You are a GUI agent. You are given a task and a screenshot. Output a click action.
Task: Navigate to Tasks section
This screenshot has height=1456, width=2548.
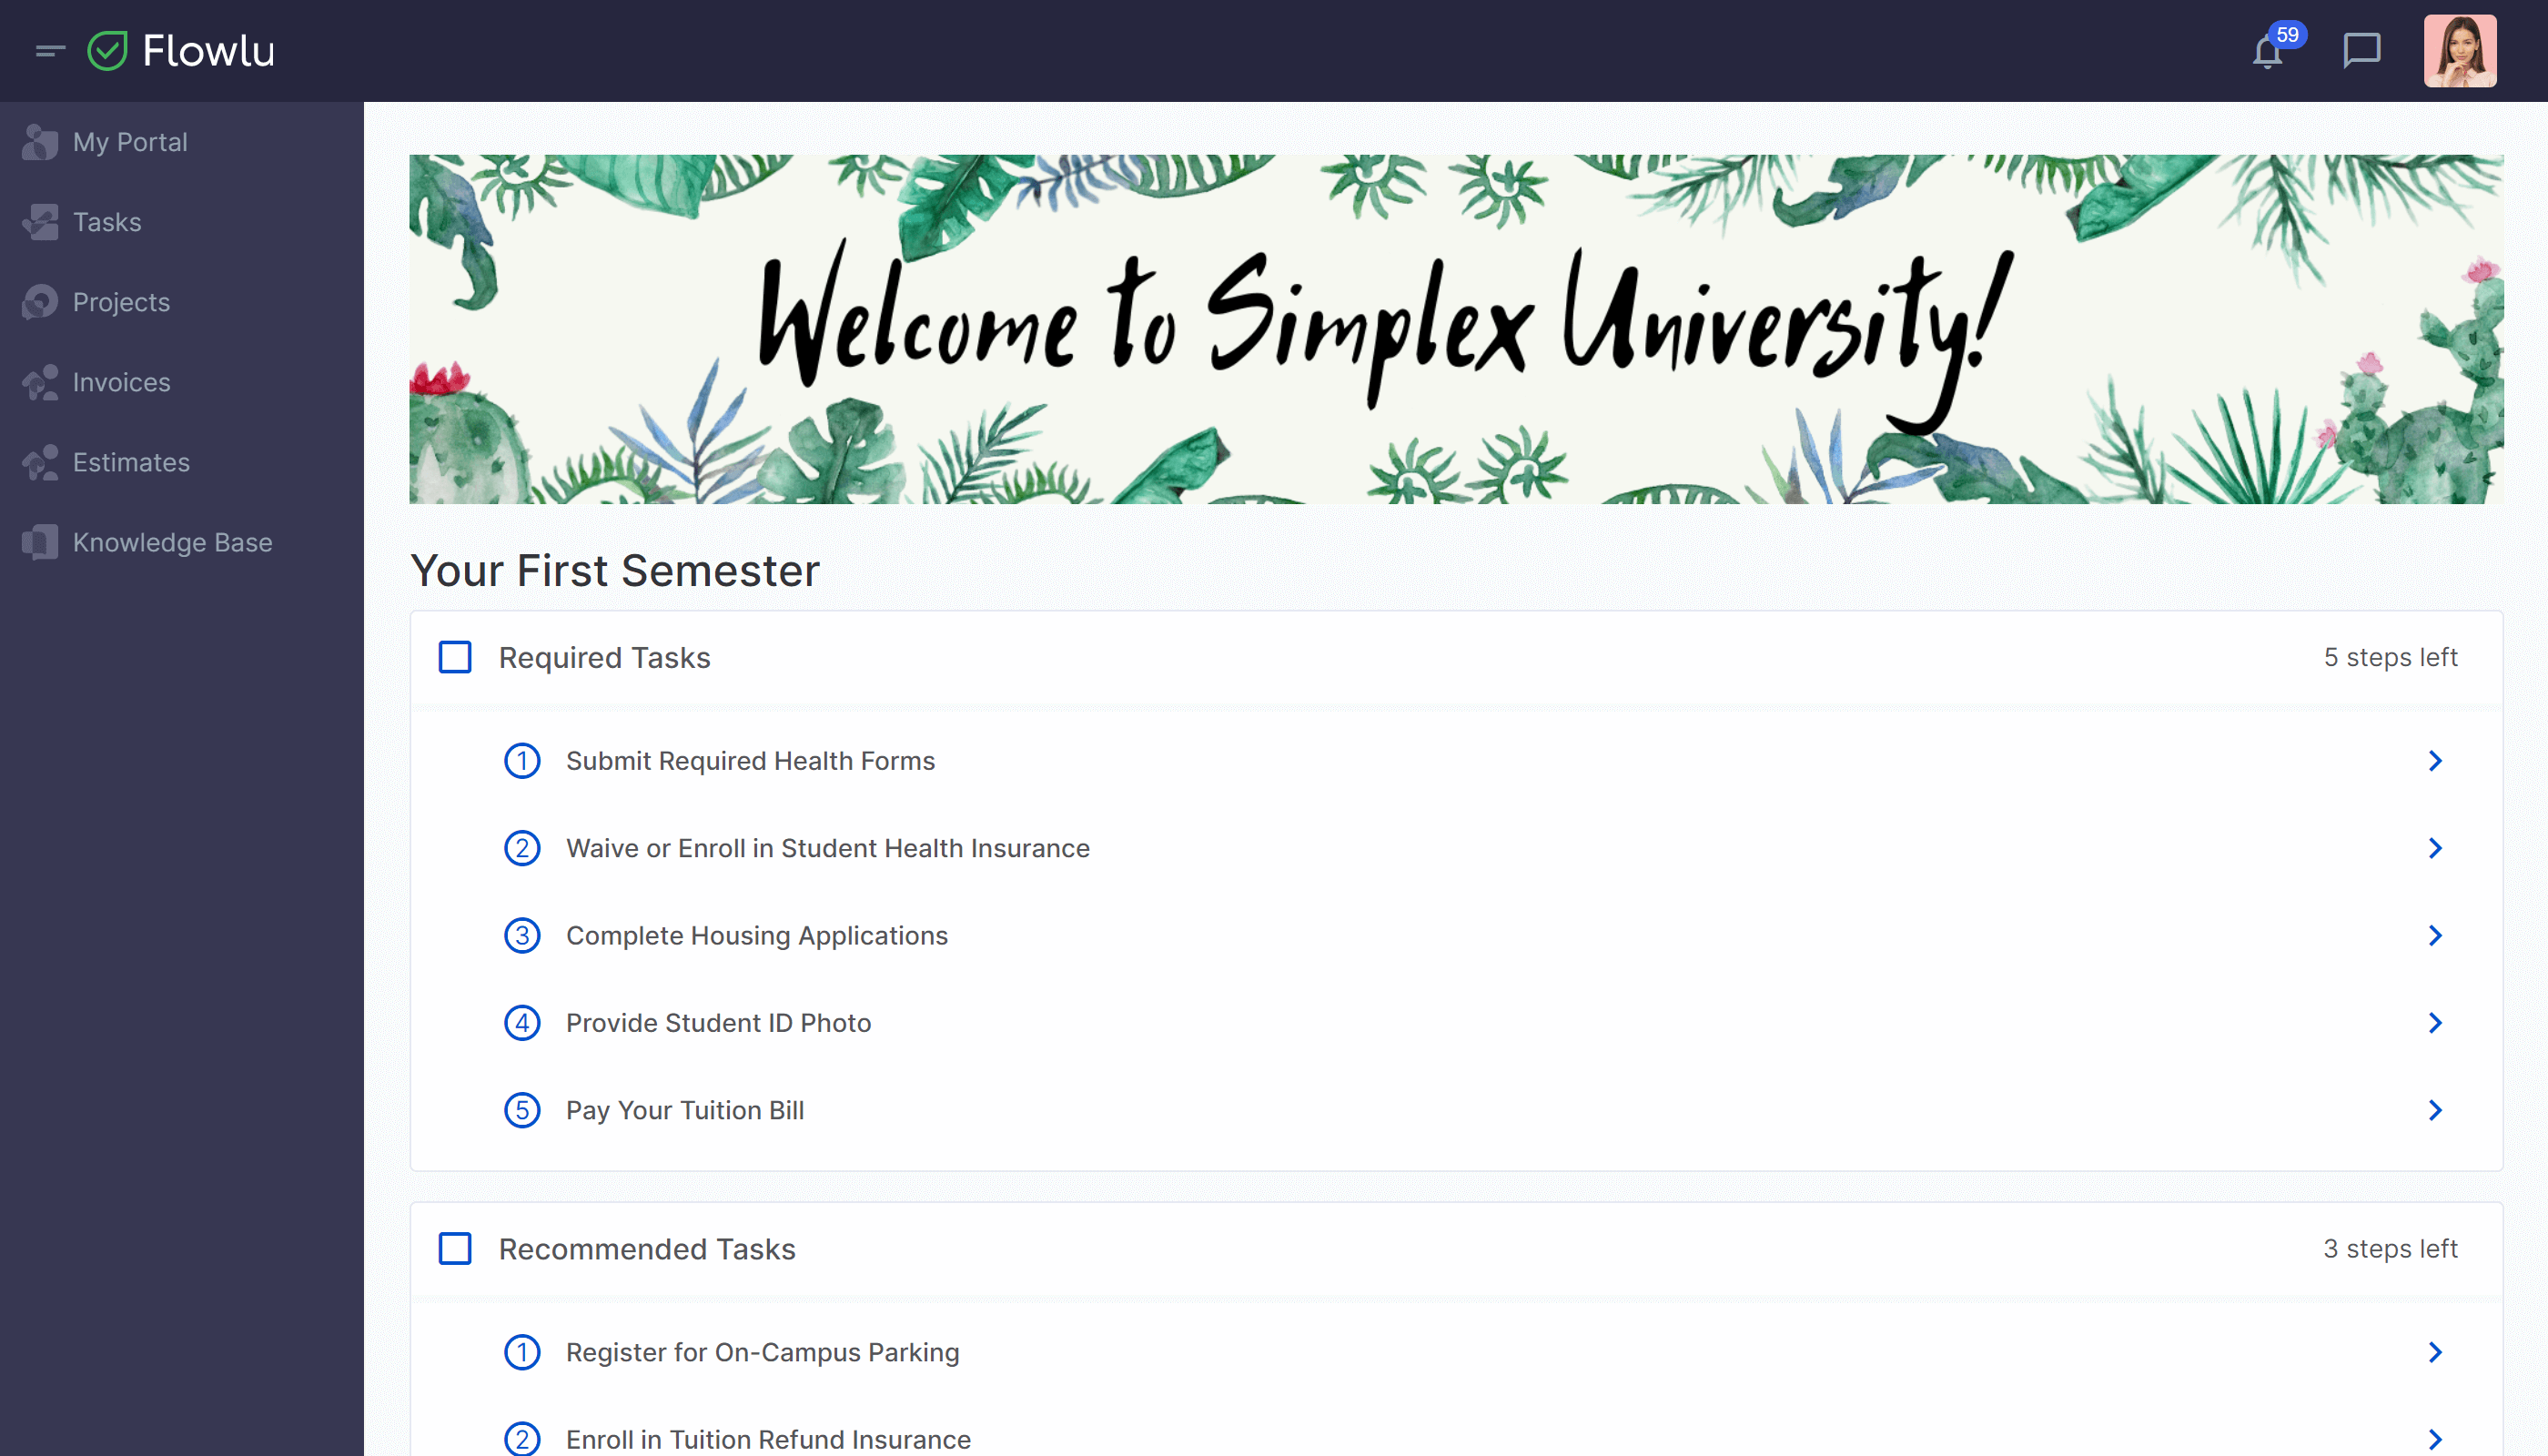(x=105, y=222)
